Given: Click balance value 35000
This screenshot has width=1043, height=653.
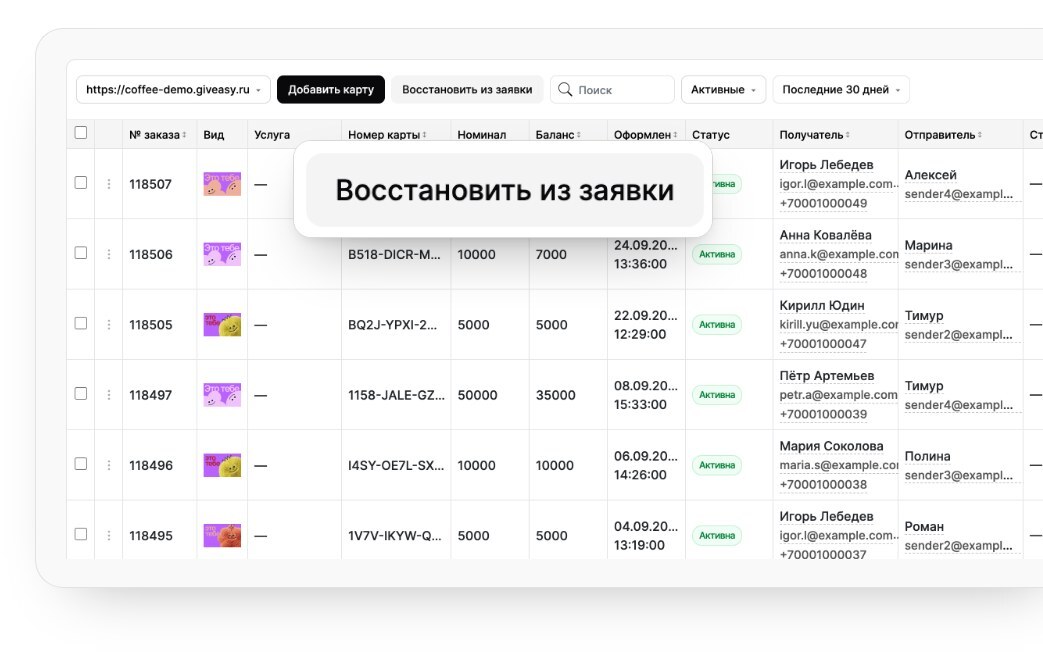Looking at the screenshot, I should 555,395.
